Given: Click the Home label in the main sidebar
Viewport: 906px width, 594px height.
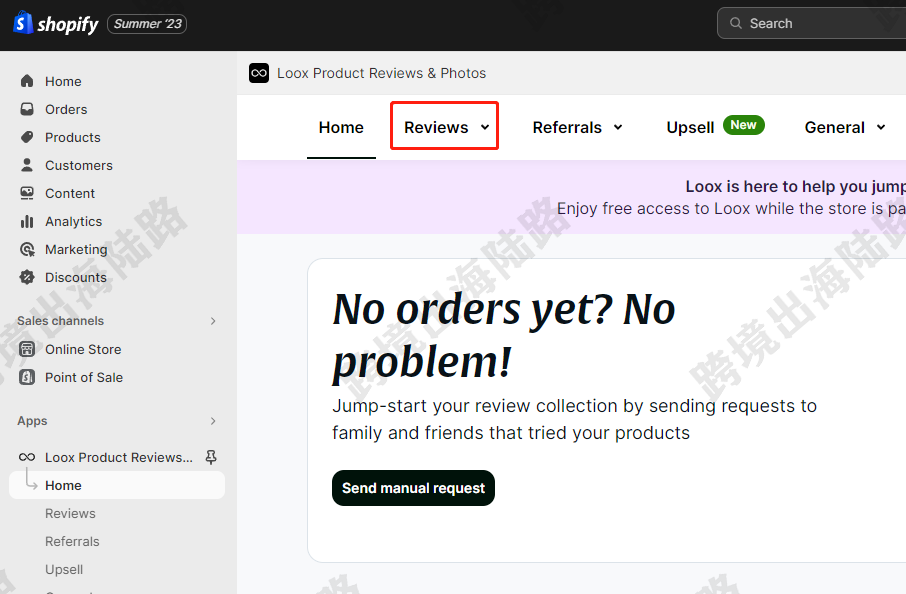Looking at the screenshot, I should coord(63,81).
